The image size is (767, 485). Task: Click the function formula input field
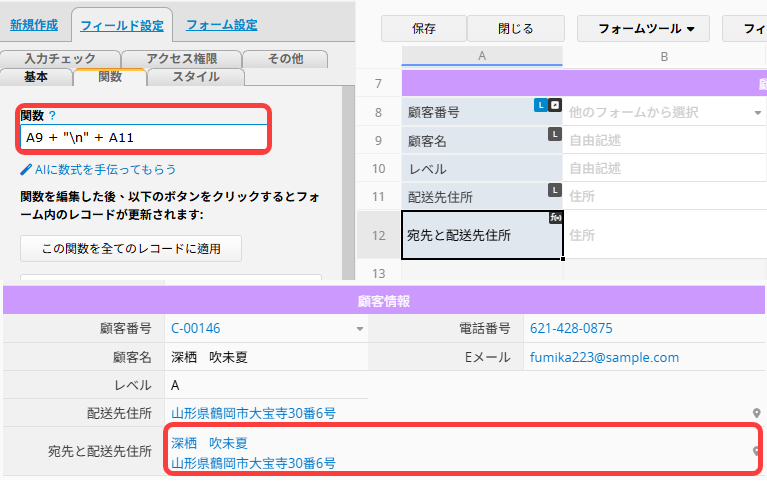(x=143, y=138)
